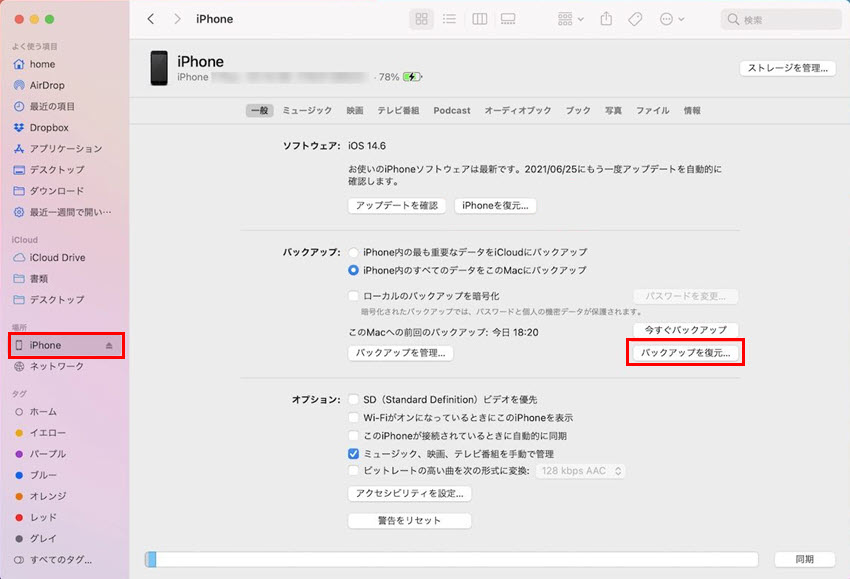Open the group-by dropdown in toolbar

coord(570,19)
